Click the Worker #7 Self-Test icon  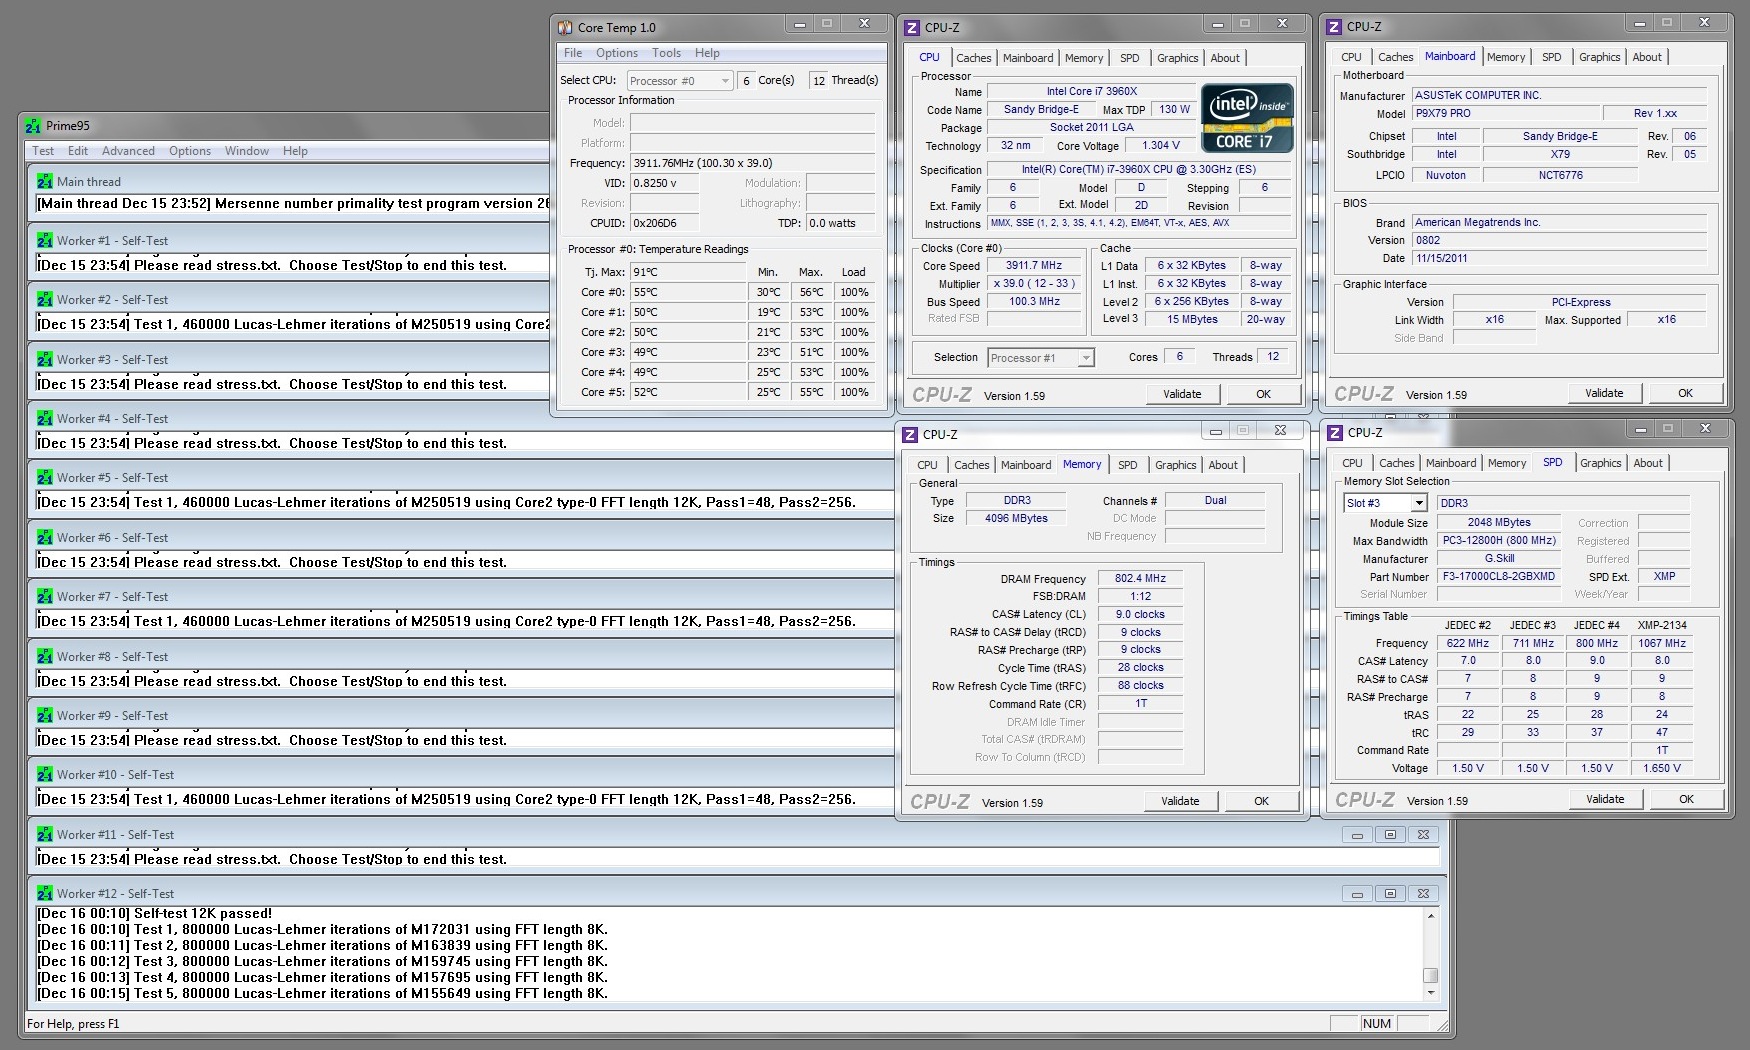44,597
